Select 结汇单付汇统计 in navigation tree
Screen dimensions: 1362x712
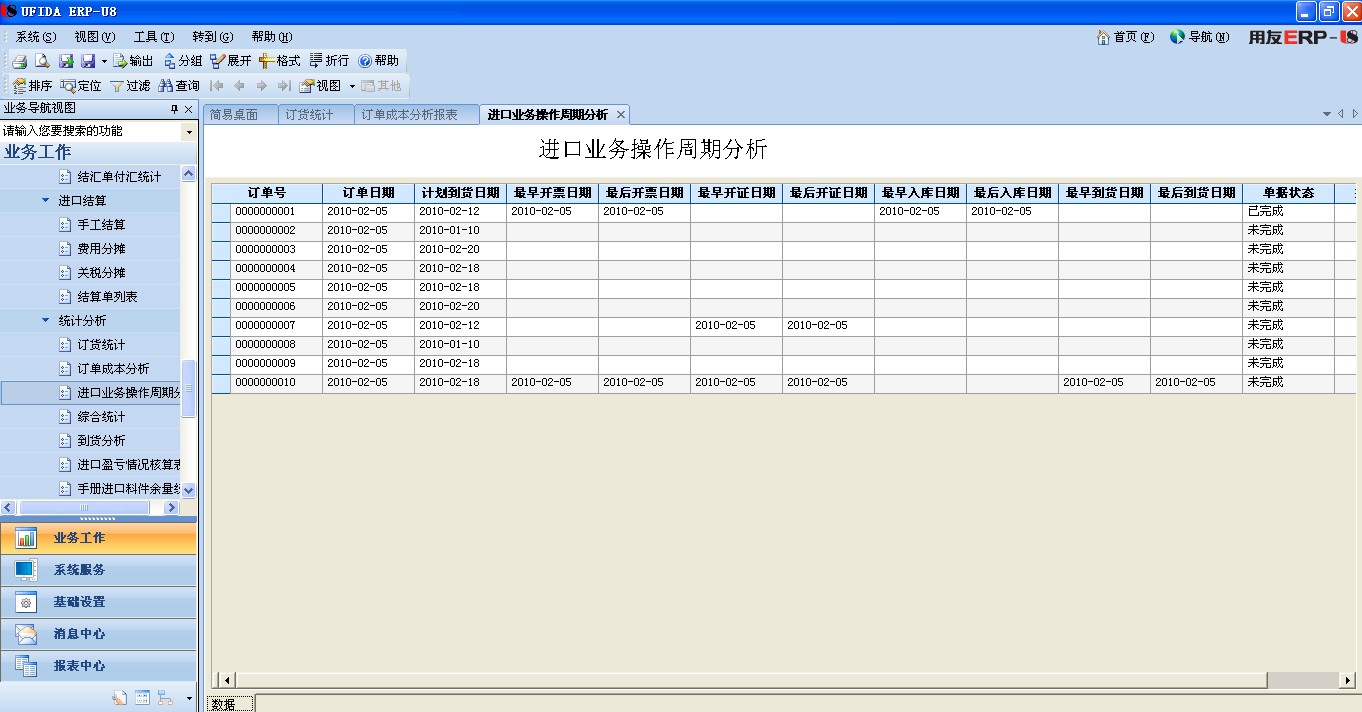(119, 177)
